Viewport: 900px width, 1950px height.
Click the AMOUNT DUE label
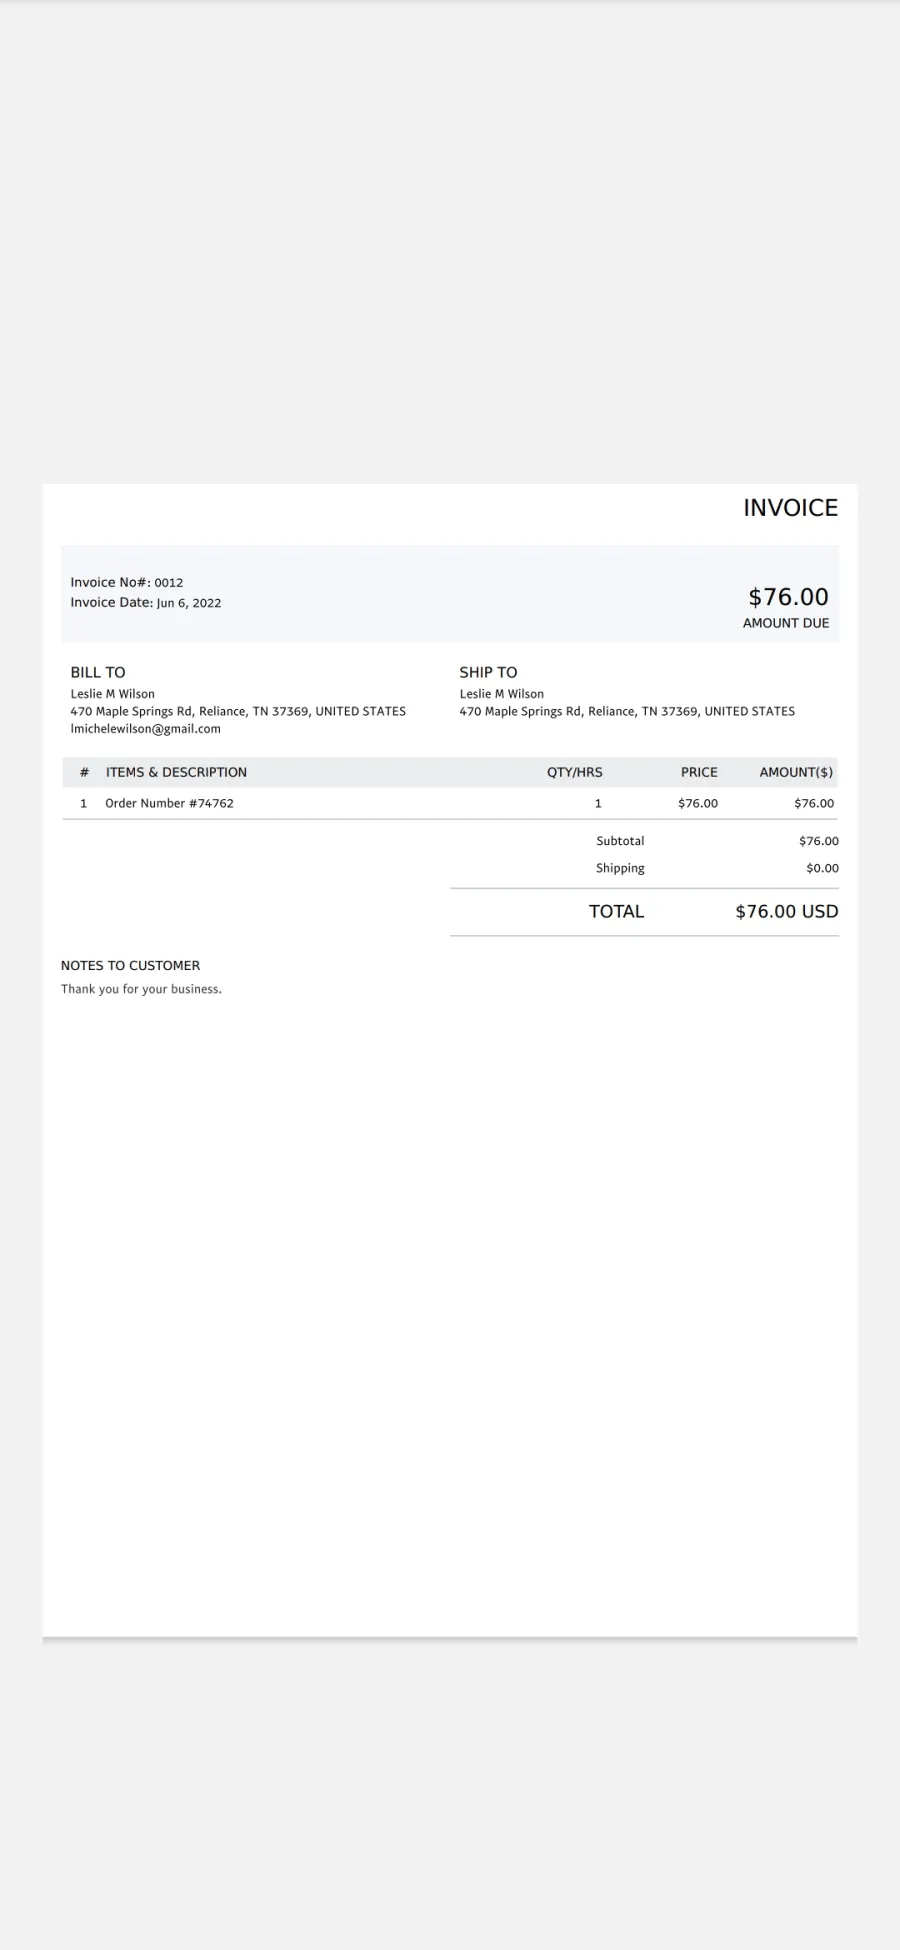(x=786, y=623)
